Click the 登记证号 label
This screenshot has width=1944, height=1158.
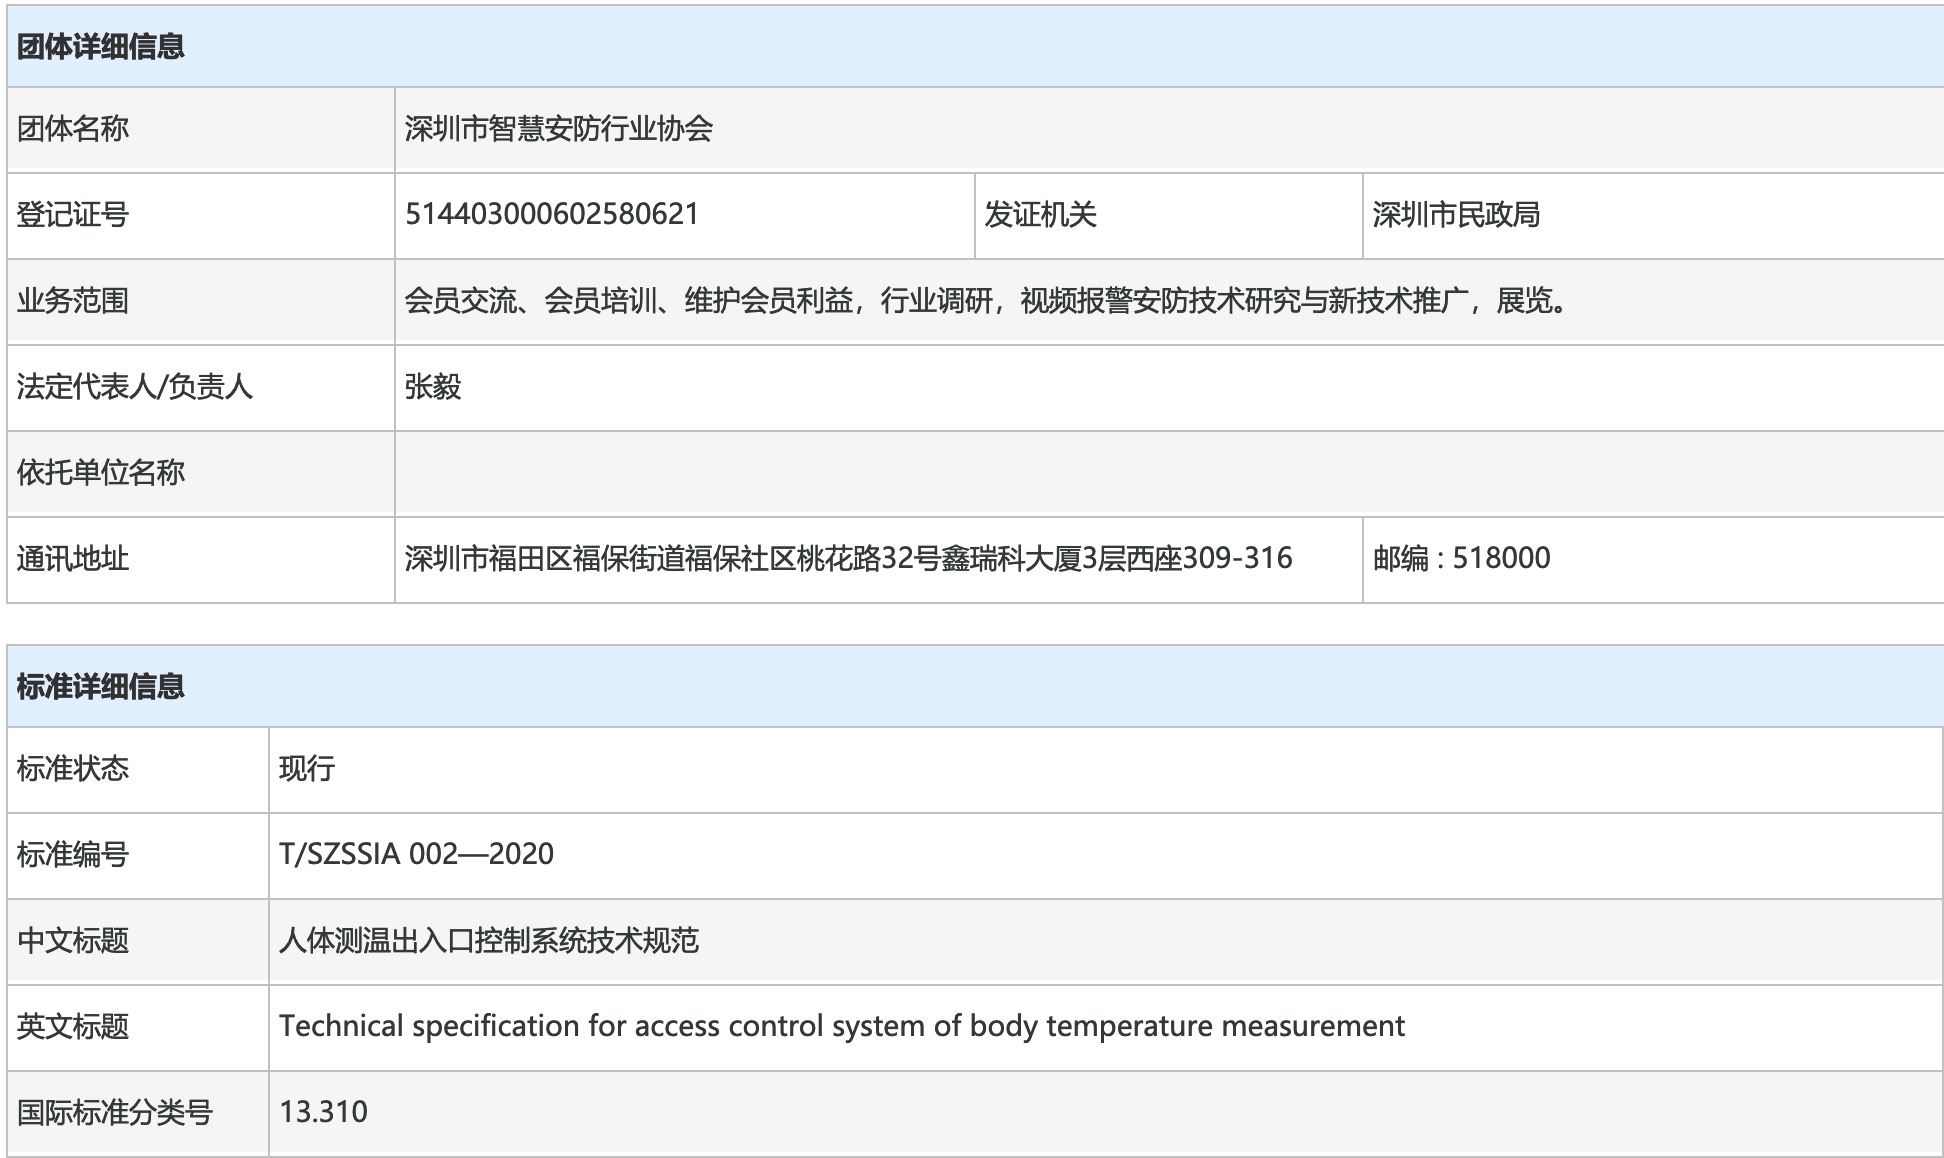[73, 215]
